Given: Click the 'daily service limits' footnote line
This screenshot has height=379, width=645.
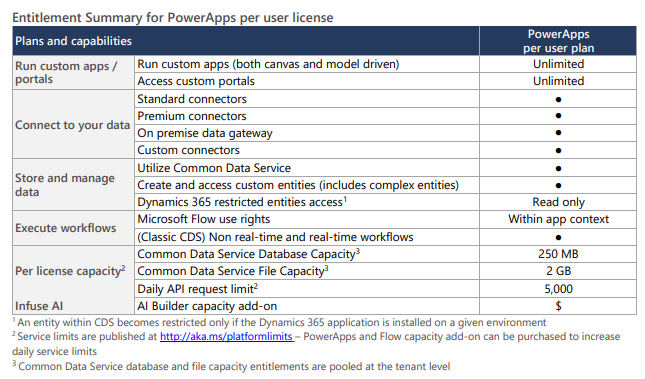Looking at the screenshot, I should 54,351.
